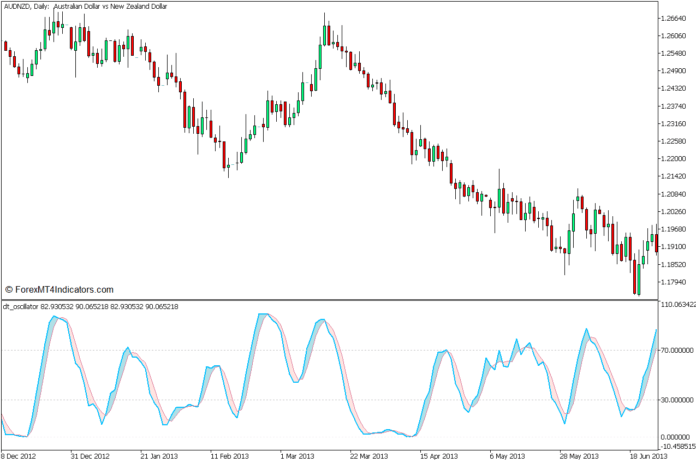
Task: Click the 1.22000 price axis label
Action: pyautogui.click(x=672, y=159)
